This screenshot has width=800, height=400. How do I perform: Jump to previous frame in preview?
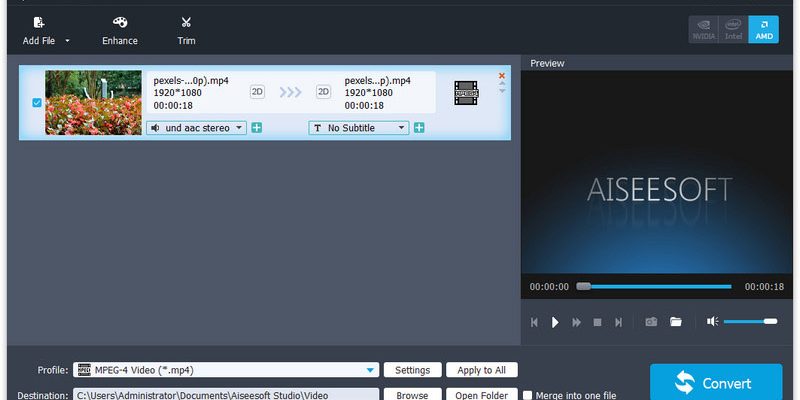click(534, 322)
